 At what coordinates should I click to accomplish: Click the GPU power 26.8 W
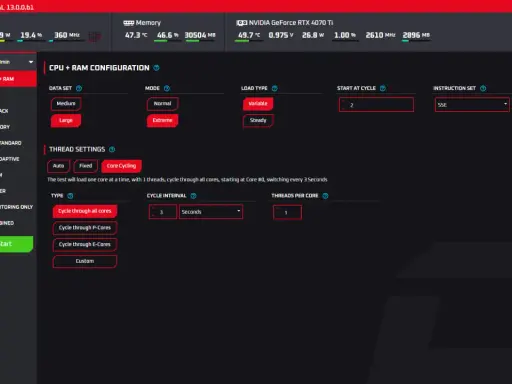(x=313, y=35)
